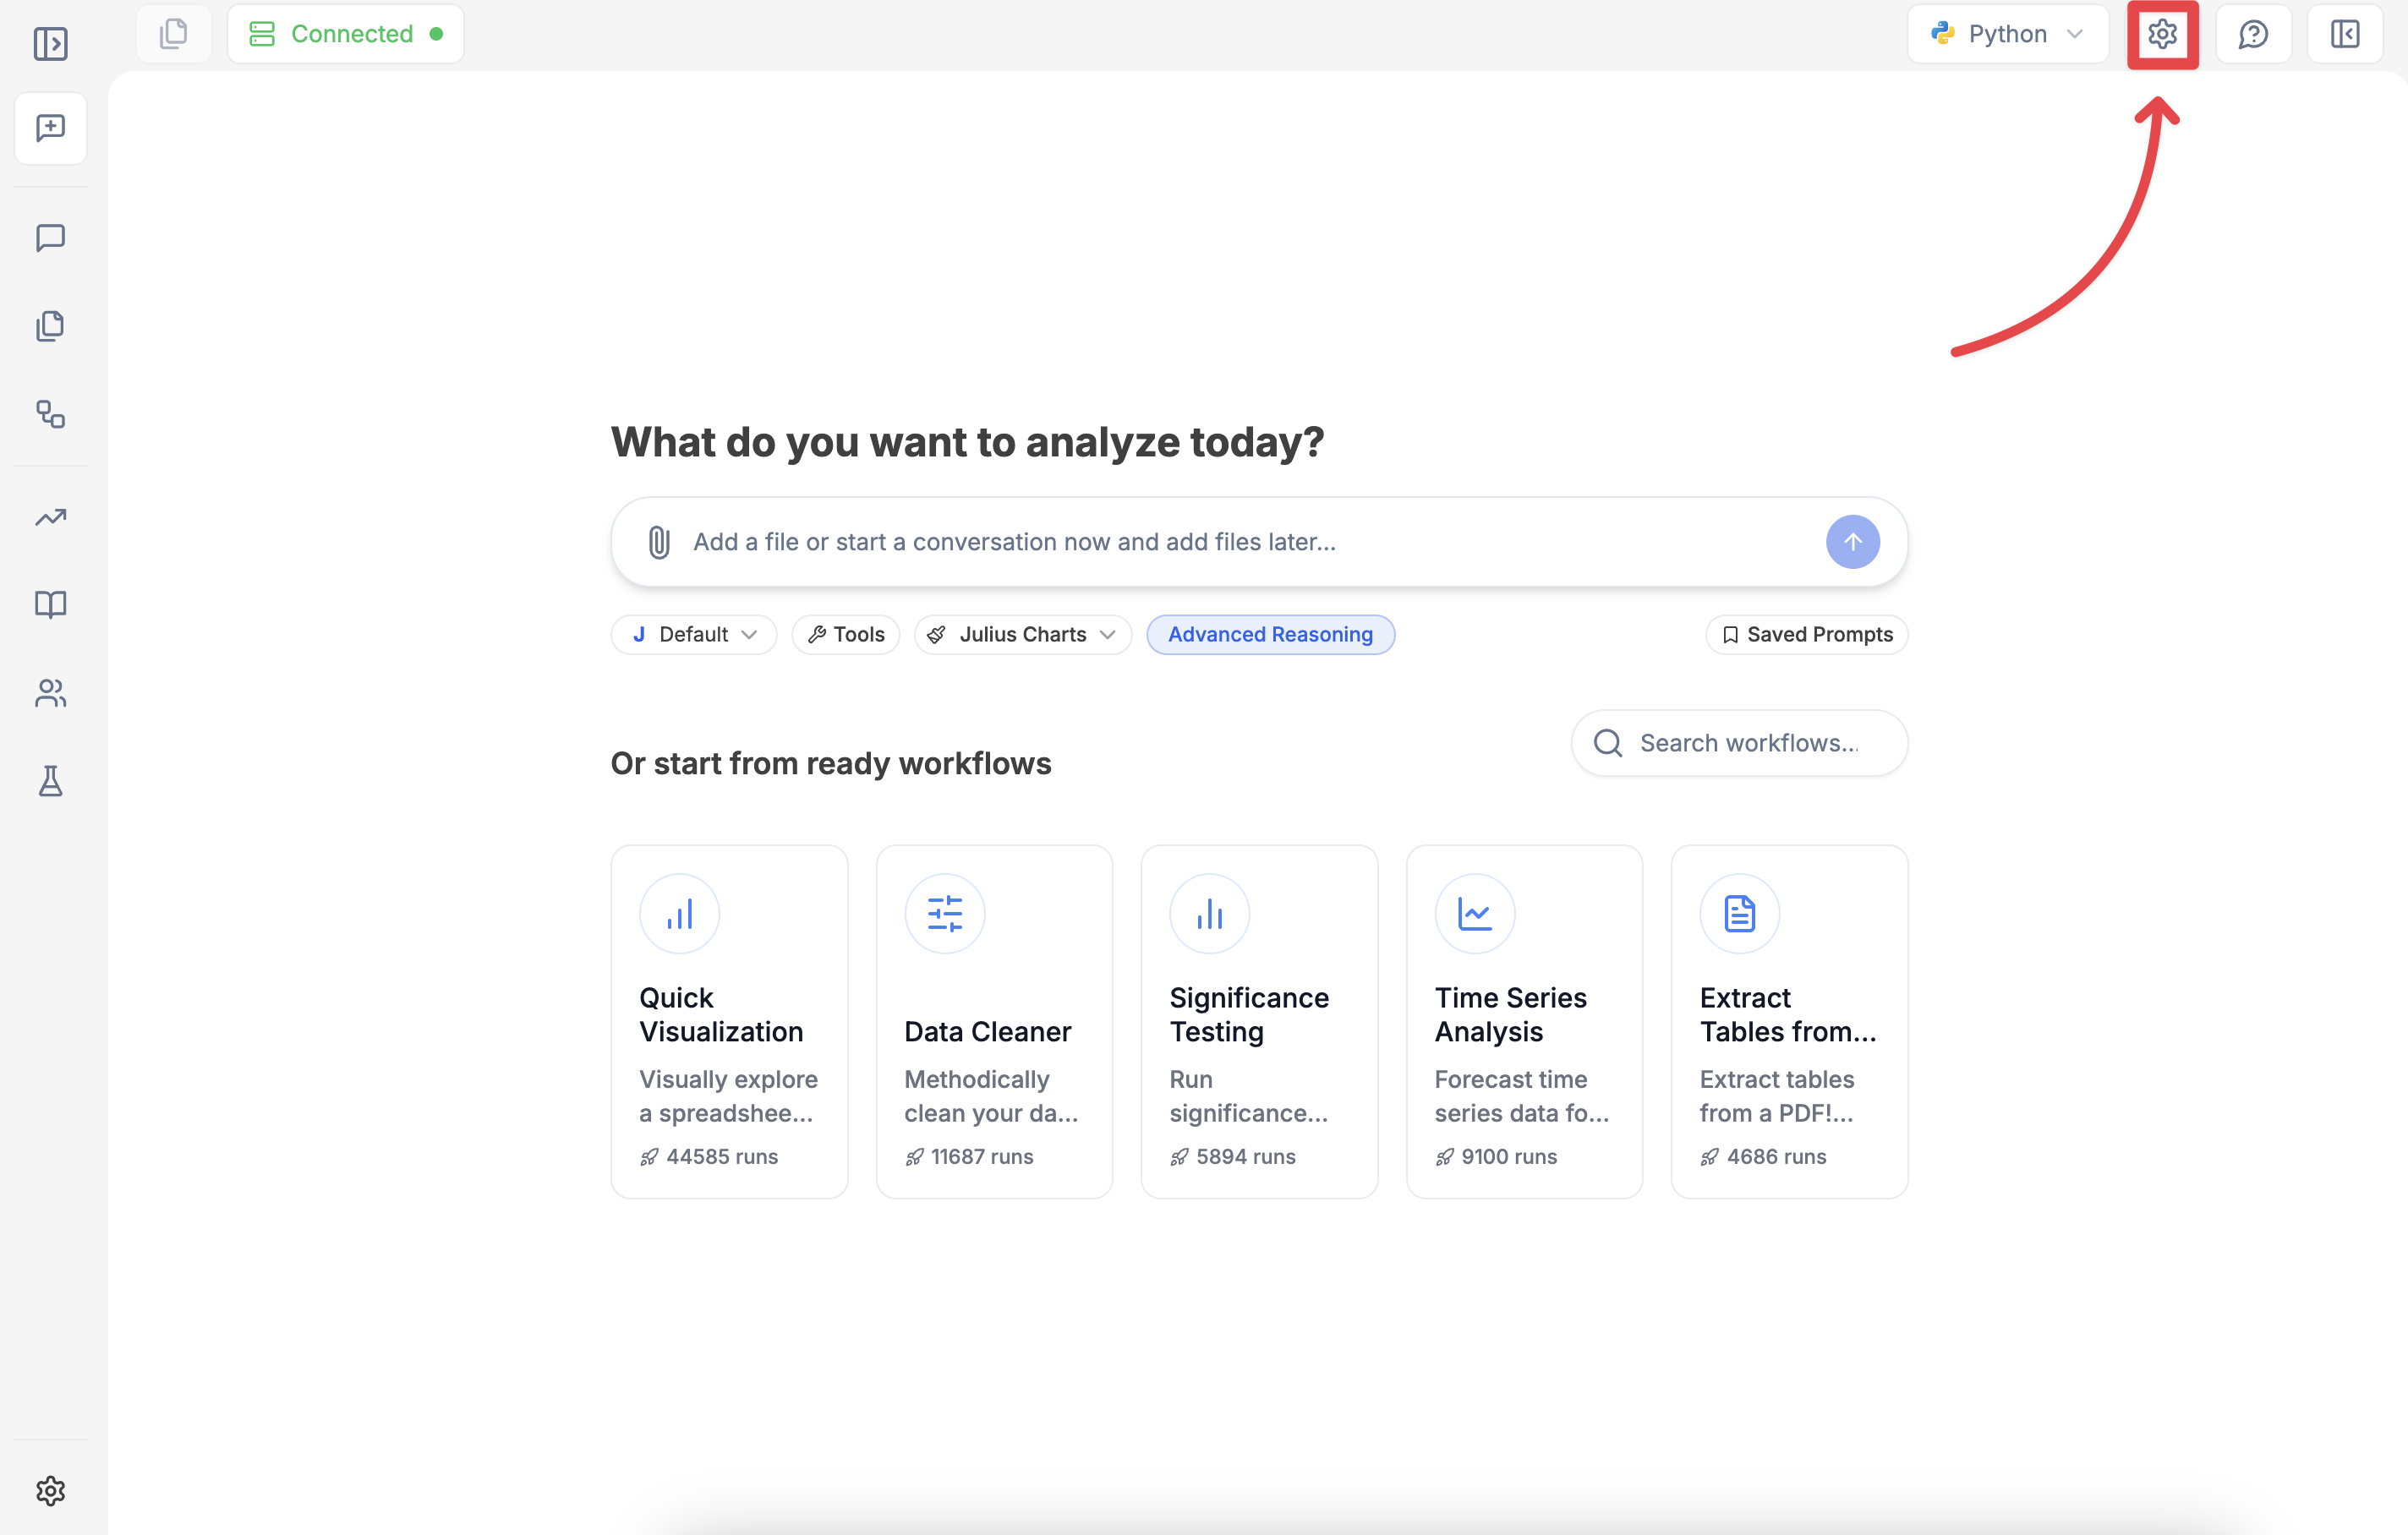Toggle Advanced Reasoning mode
Viewport: 2408px width, 1535px height.
coord(1270,634)
